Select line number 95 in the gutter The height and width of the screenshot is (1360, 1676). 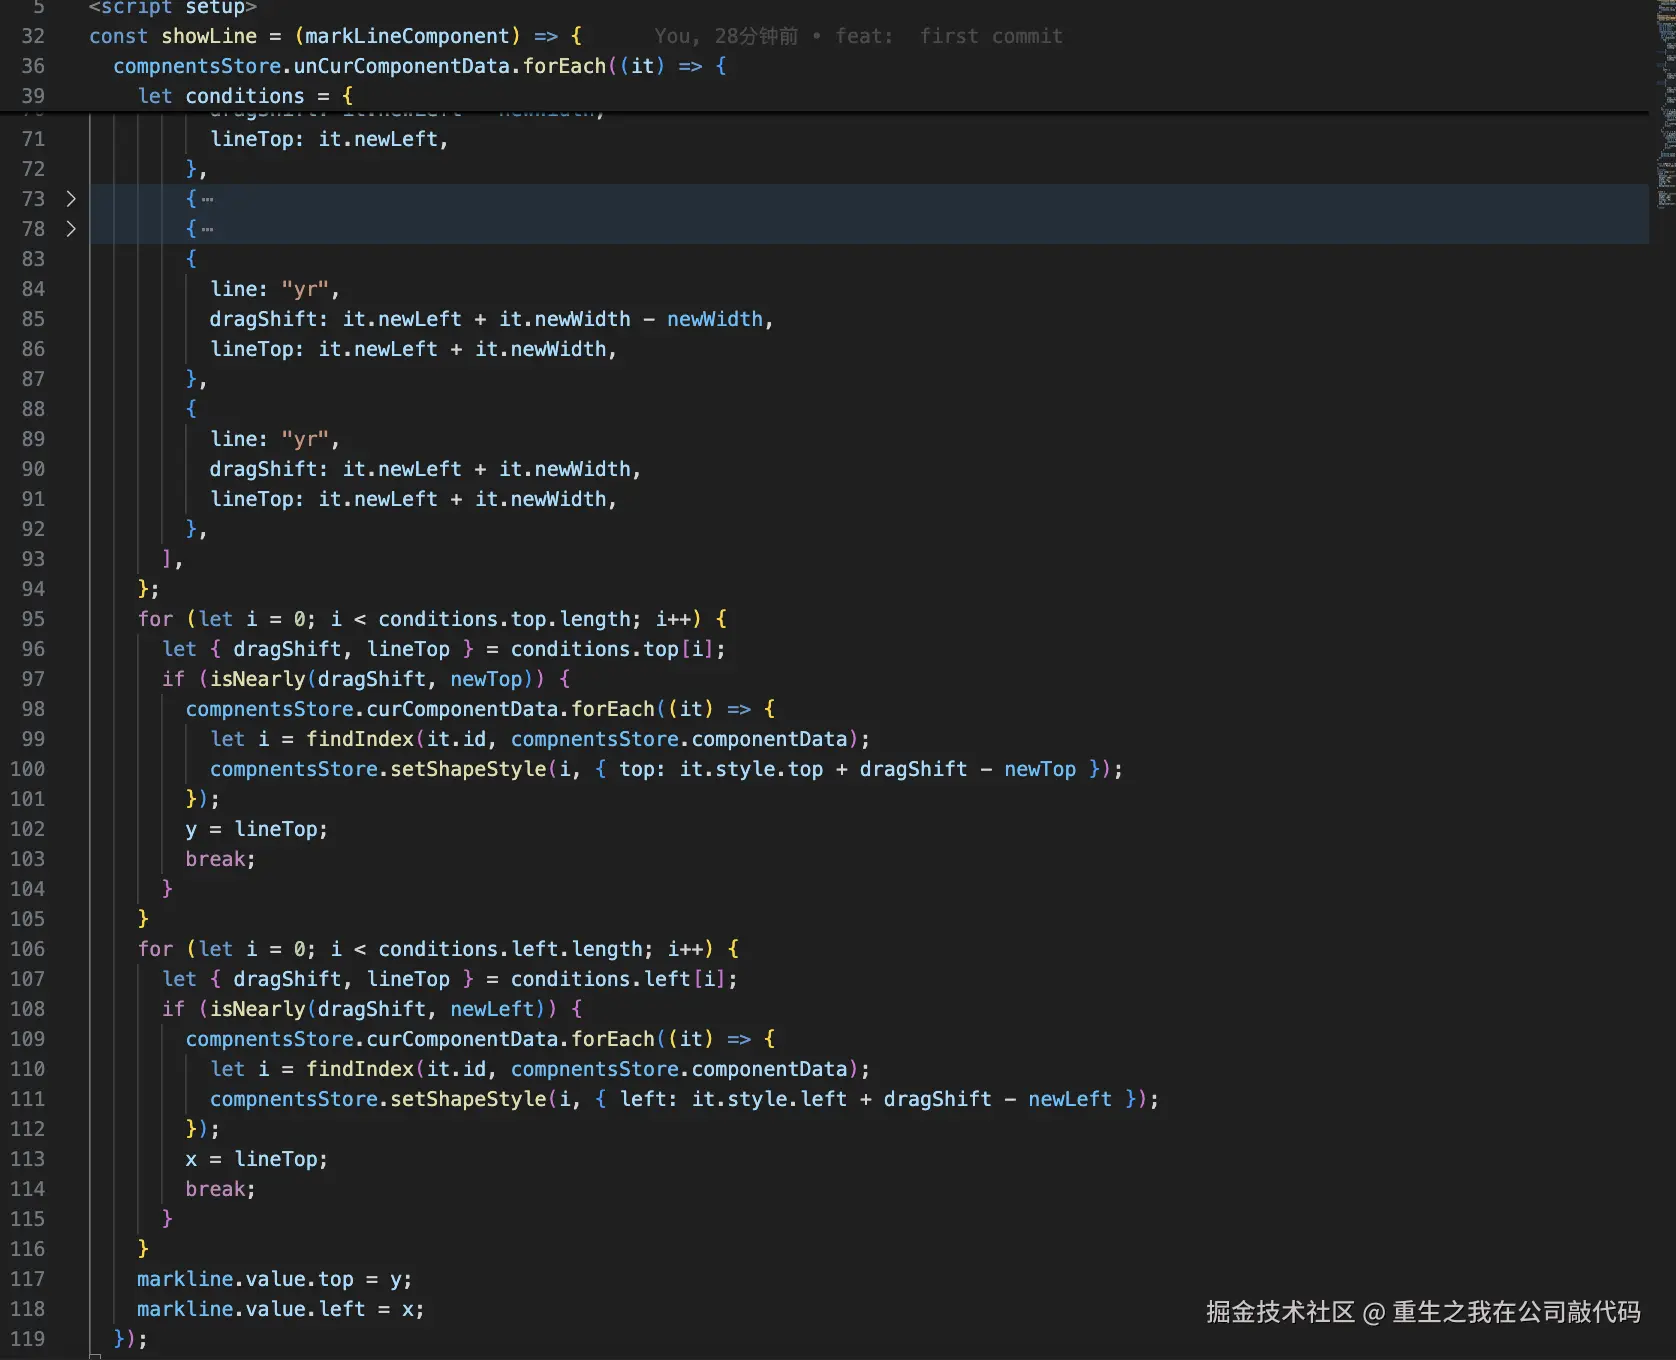[33, 619]
